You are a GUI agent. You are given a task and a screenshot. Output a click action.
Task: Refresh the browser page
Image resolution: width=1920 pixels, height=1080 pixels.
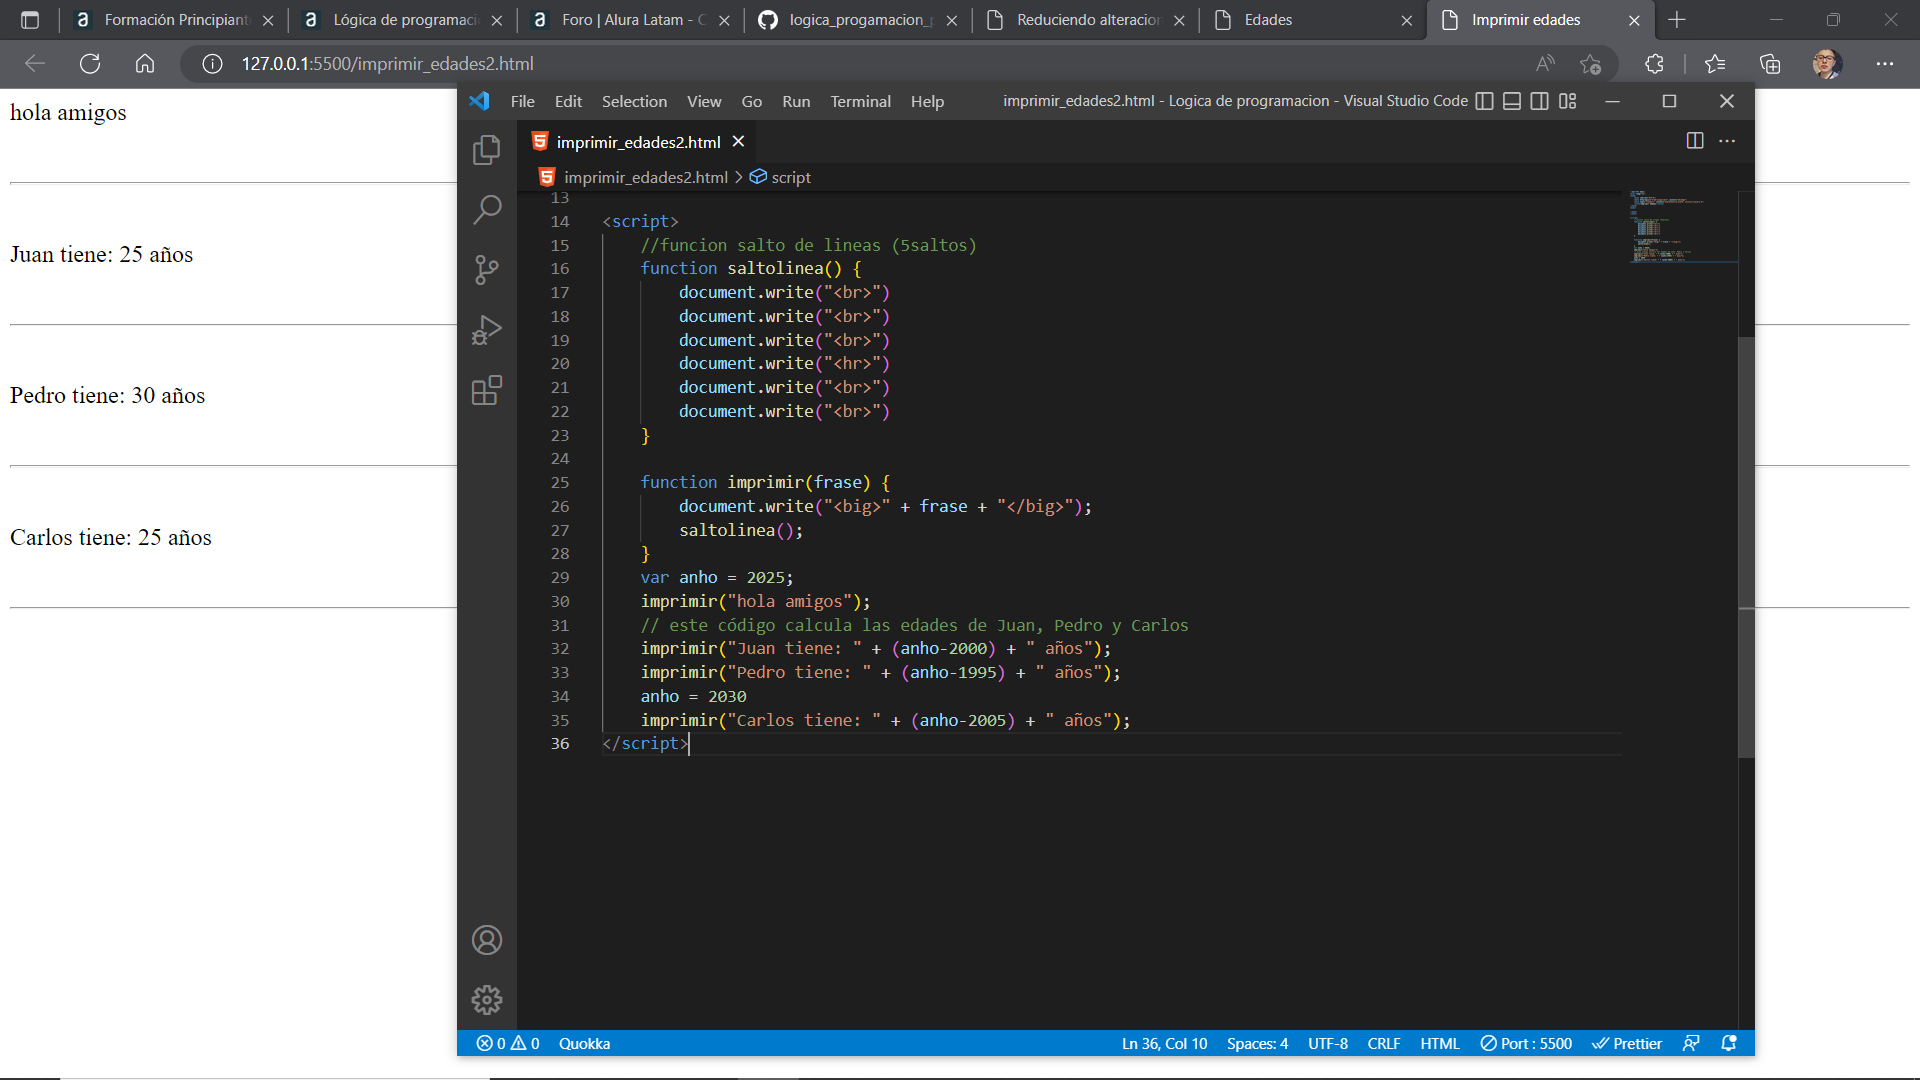point(90,64)
